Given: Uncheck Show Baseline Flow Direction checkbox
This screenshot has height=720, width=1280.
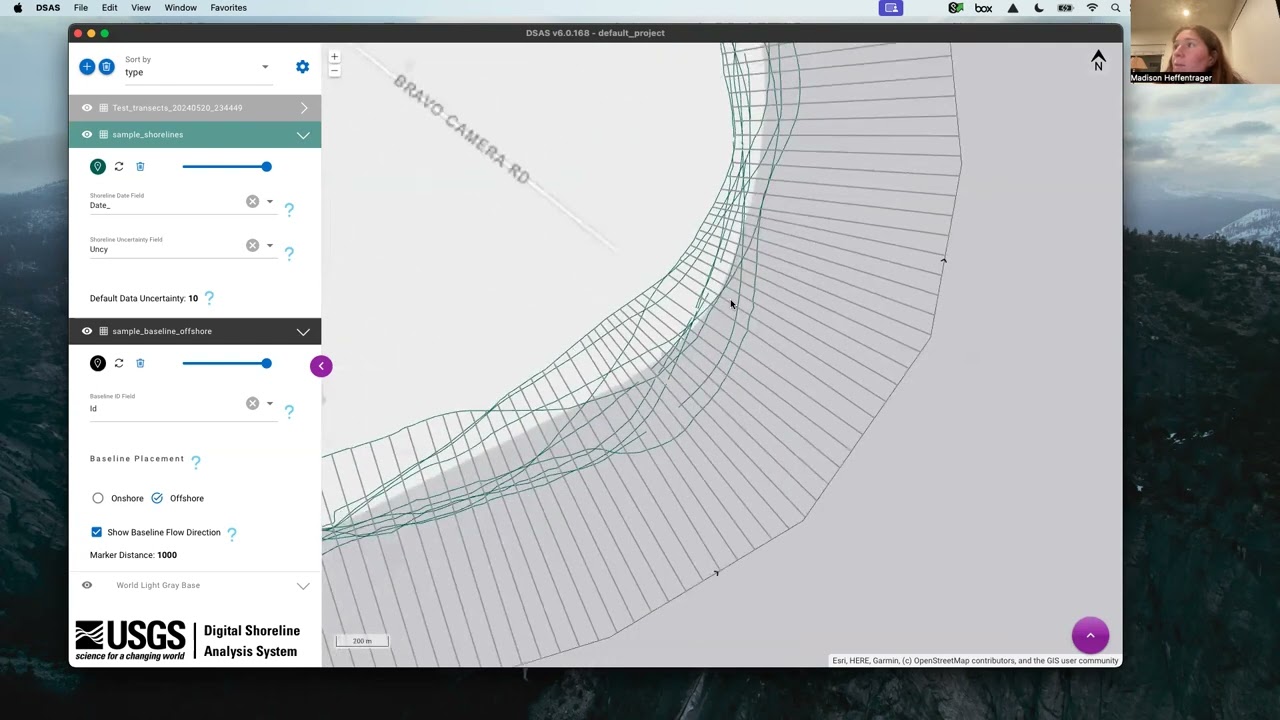Looking at the screenshot, I should tap(97, 532).
